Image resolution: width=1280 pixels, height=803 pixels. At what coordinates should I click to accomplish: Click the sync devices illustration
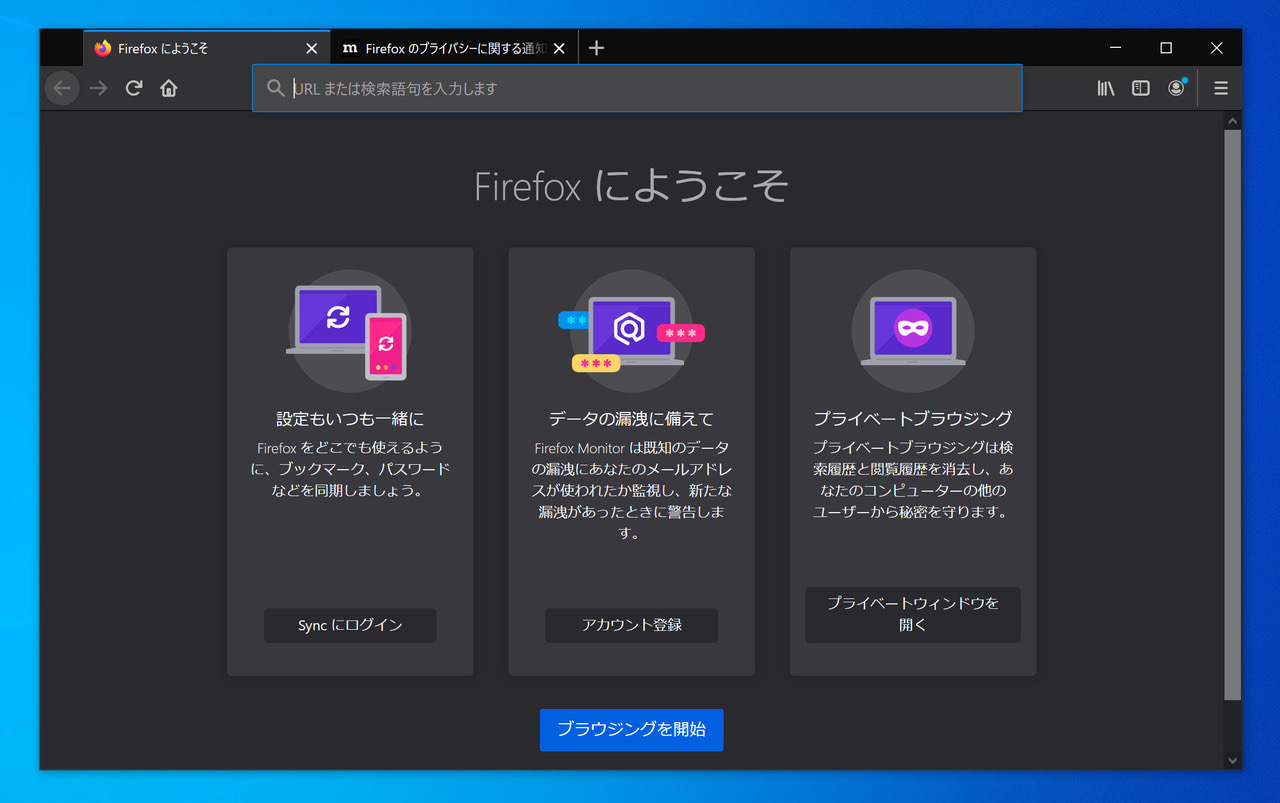(349, 331)
